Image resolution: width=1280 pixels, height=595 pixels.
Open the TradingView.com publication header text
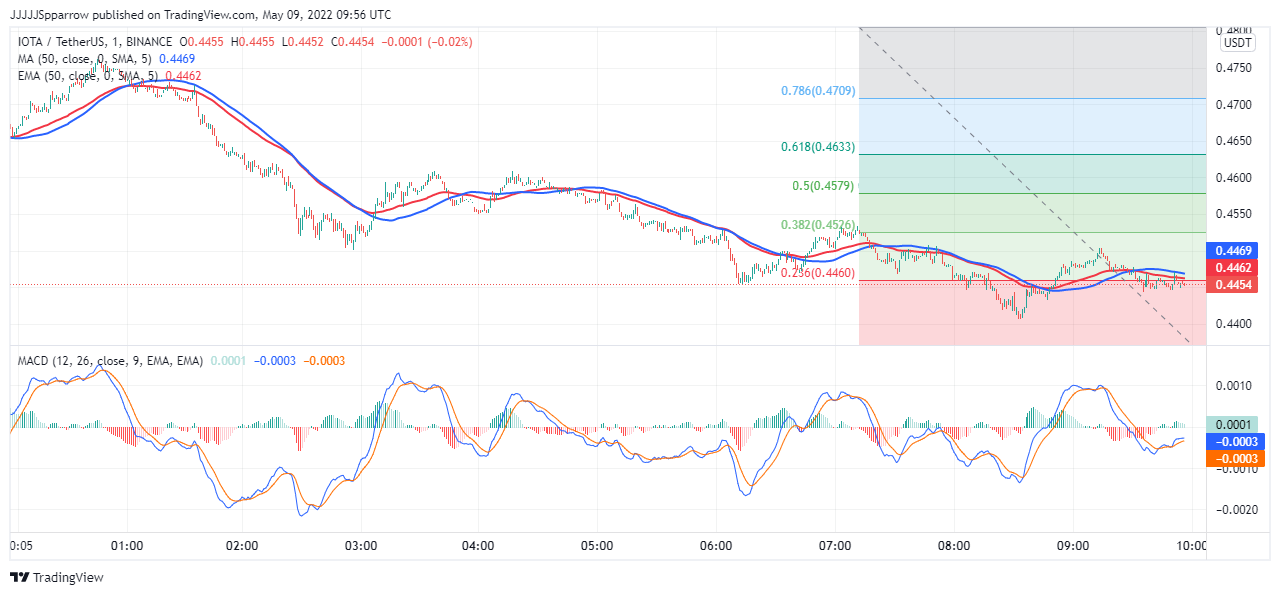(x=201, y=15)
